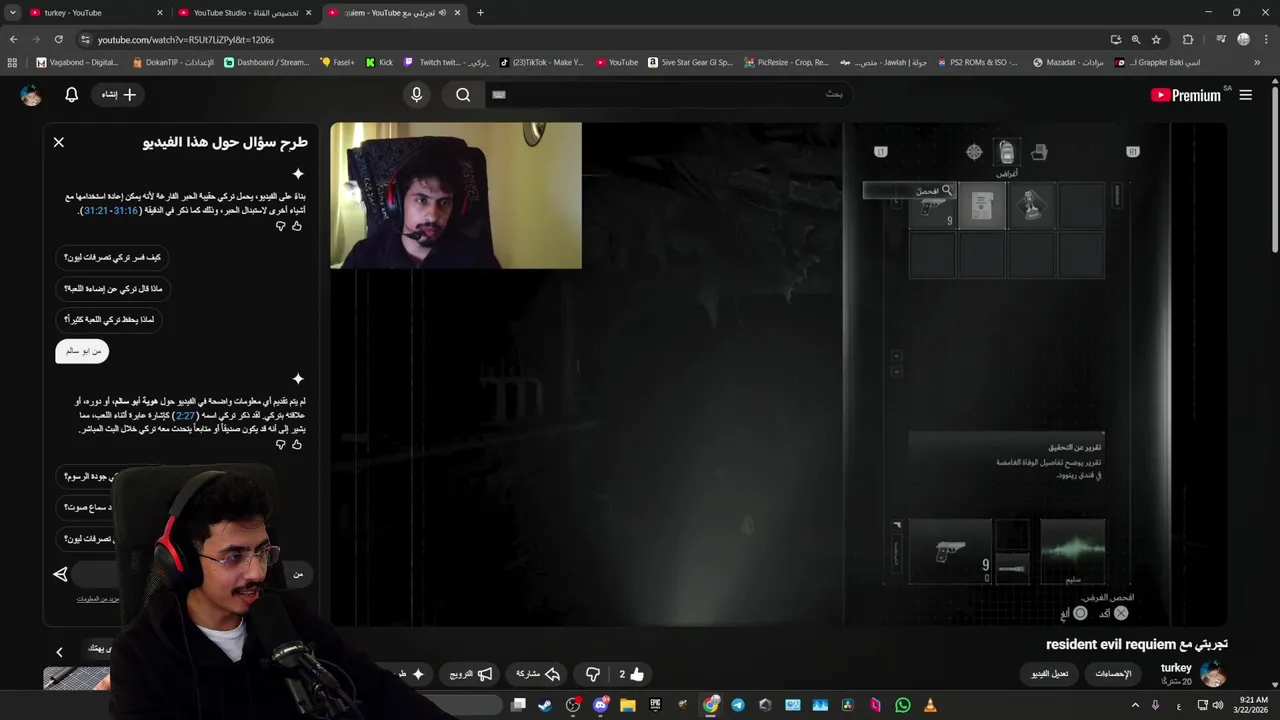This screenshot has width=1280, height=720.
Task: Bookmark this page with star icon
Action: click(x=1156, y=39)
